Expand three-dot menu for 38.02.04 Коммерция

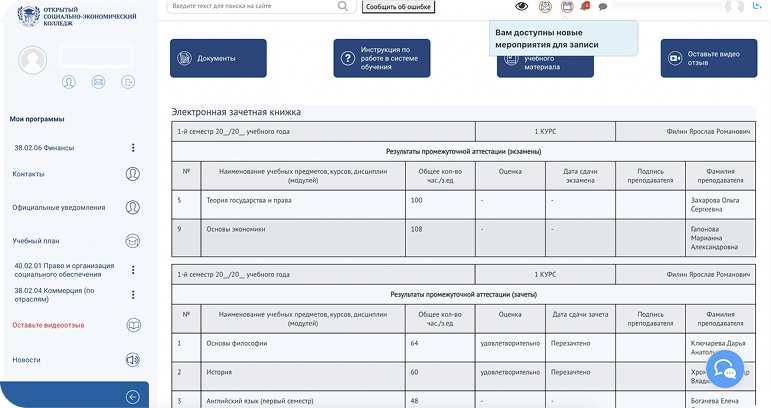133,294
